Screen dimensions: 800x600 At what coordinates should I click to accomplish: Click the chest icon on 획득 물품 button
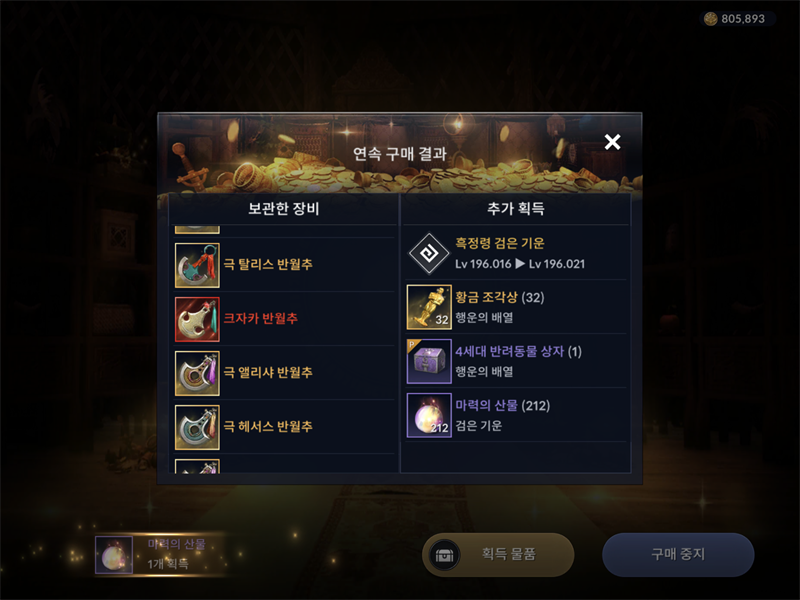point(444,555)
